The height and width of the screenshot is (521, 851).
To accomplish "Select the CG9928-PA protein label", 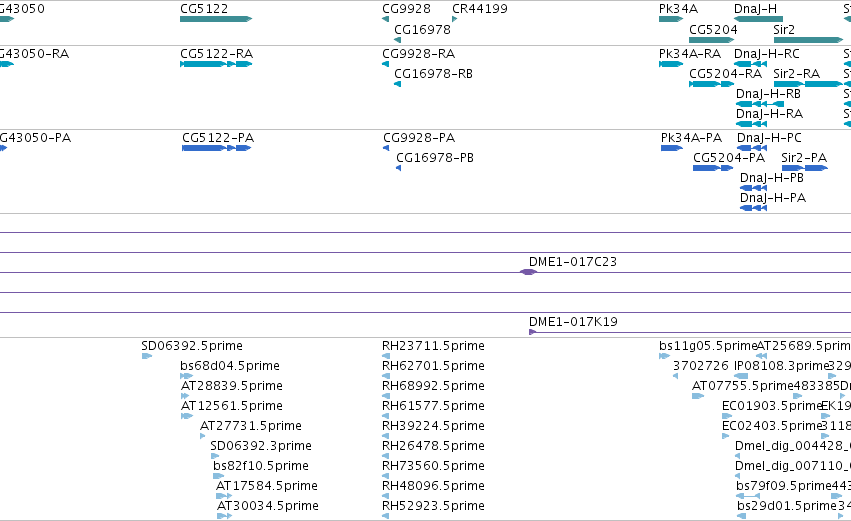I will click(419, 138).
